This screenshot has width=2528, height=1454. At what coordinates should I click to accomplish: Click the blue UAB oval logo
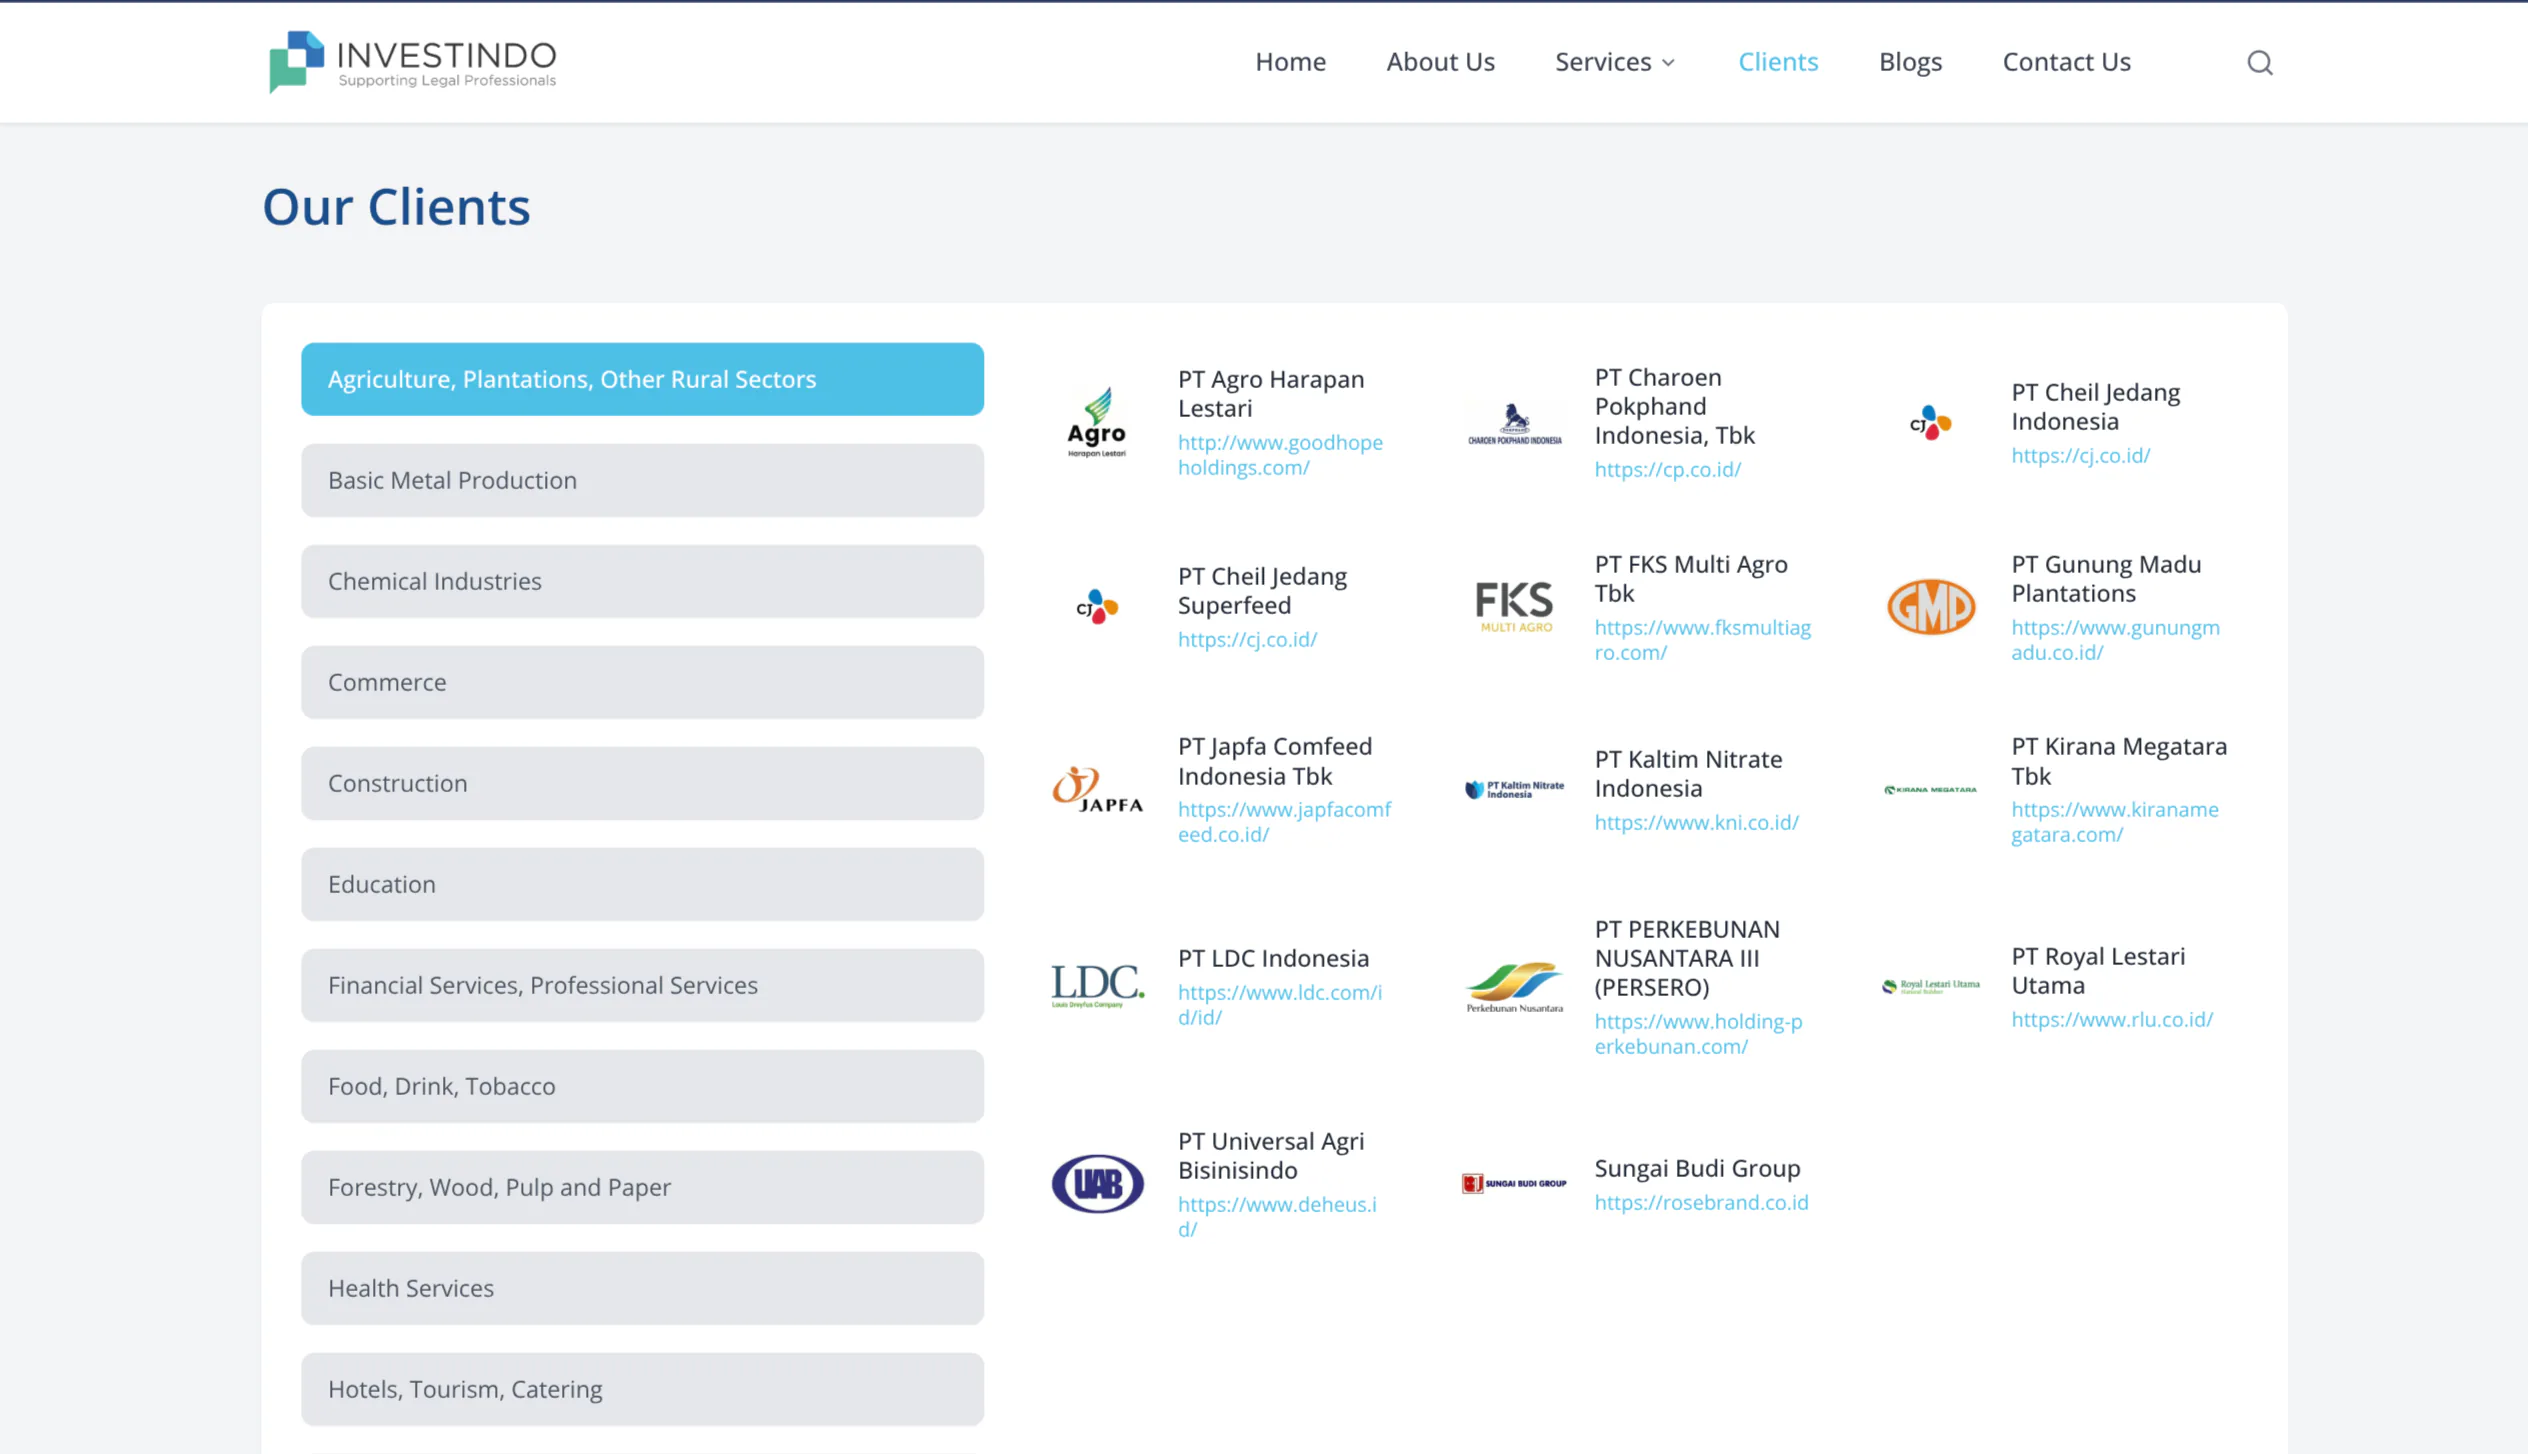coord(1097,1183)
